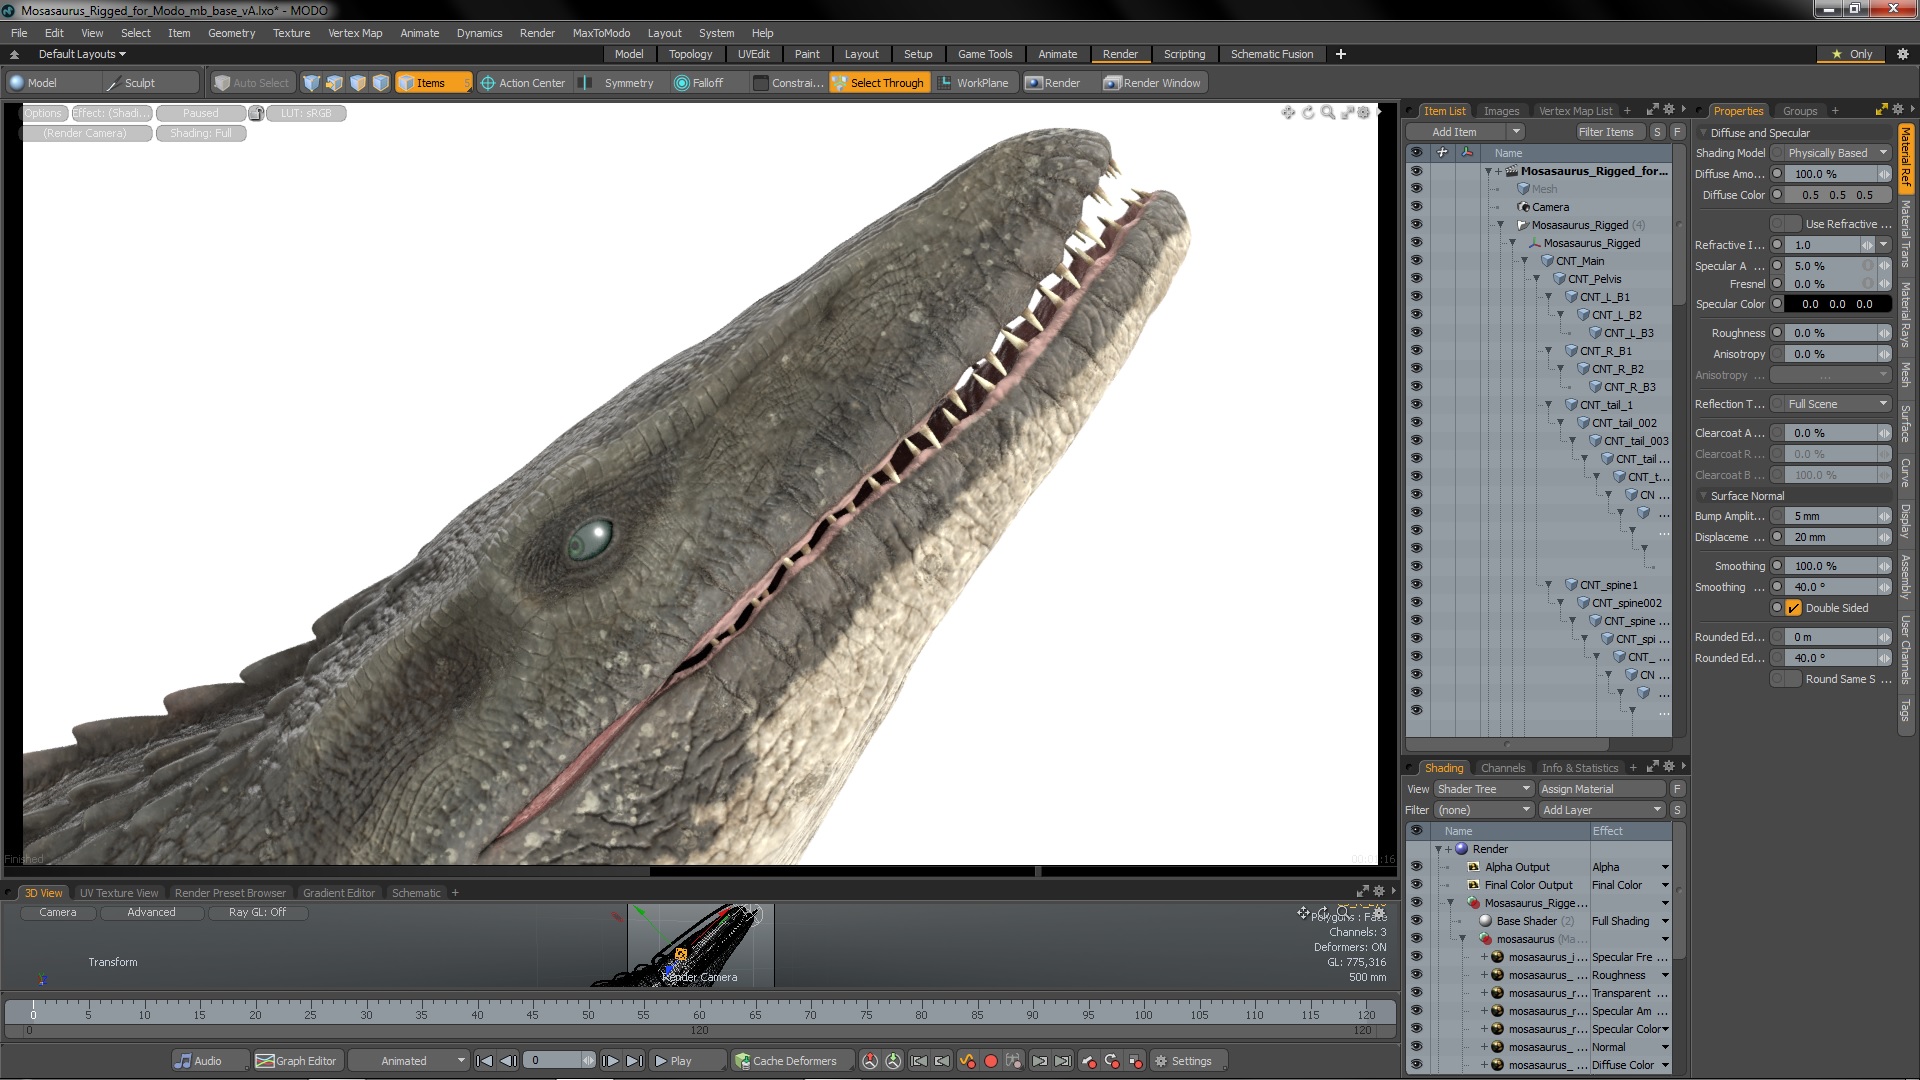This screenshot has height=1080, width=1920.
Task: Step to the previous frame
Action: coord(508,1061)
